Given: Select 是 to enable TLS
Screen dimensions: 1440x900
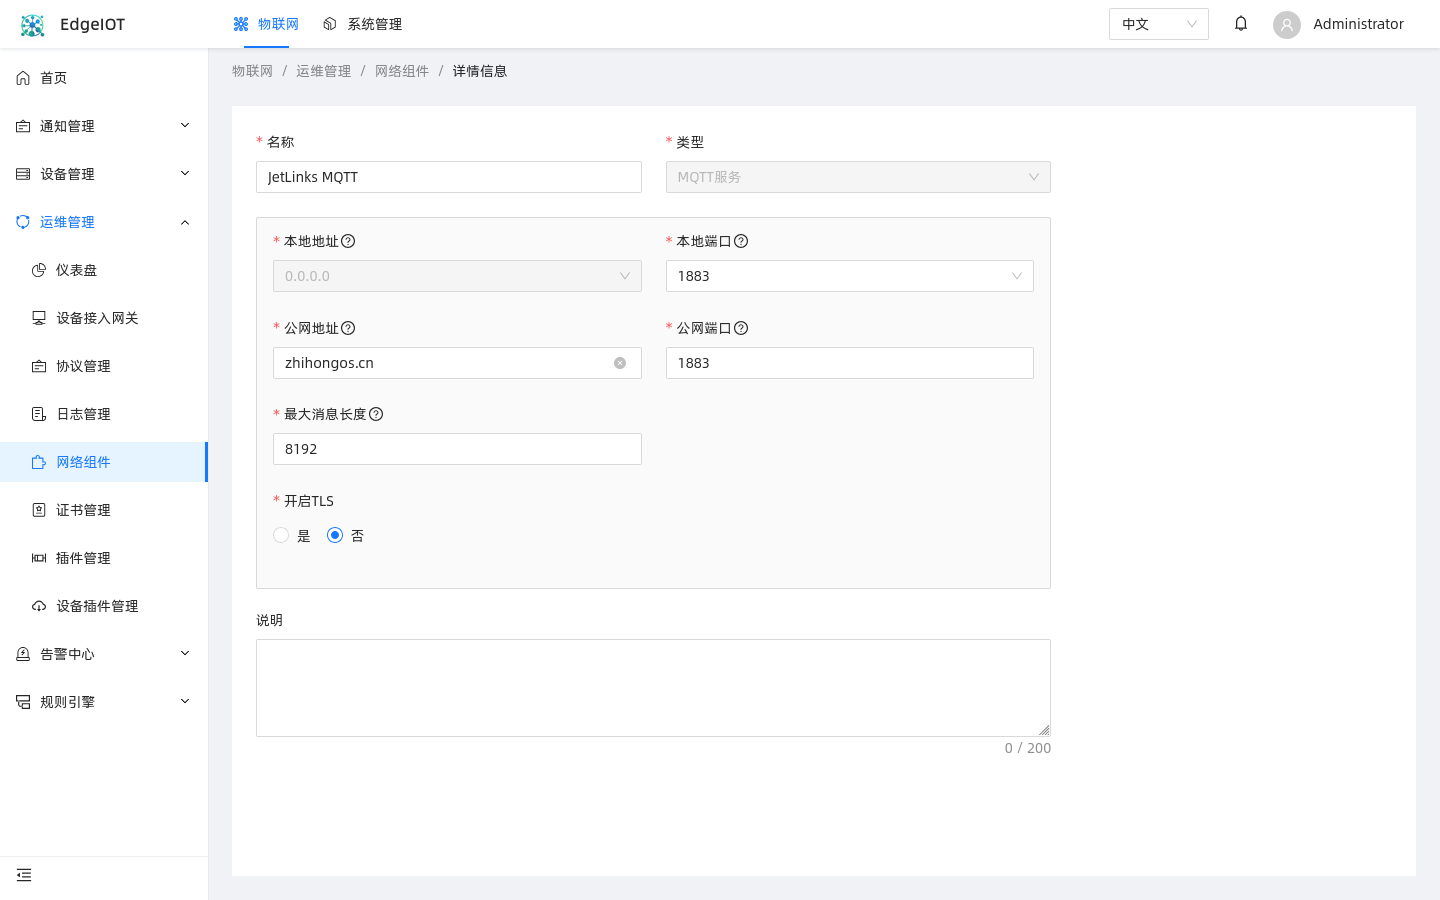Looking at the screenshot, I should pyautogui.click(x=281, y=535).
